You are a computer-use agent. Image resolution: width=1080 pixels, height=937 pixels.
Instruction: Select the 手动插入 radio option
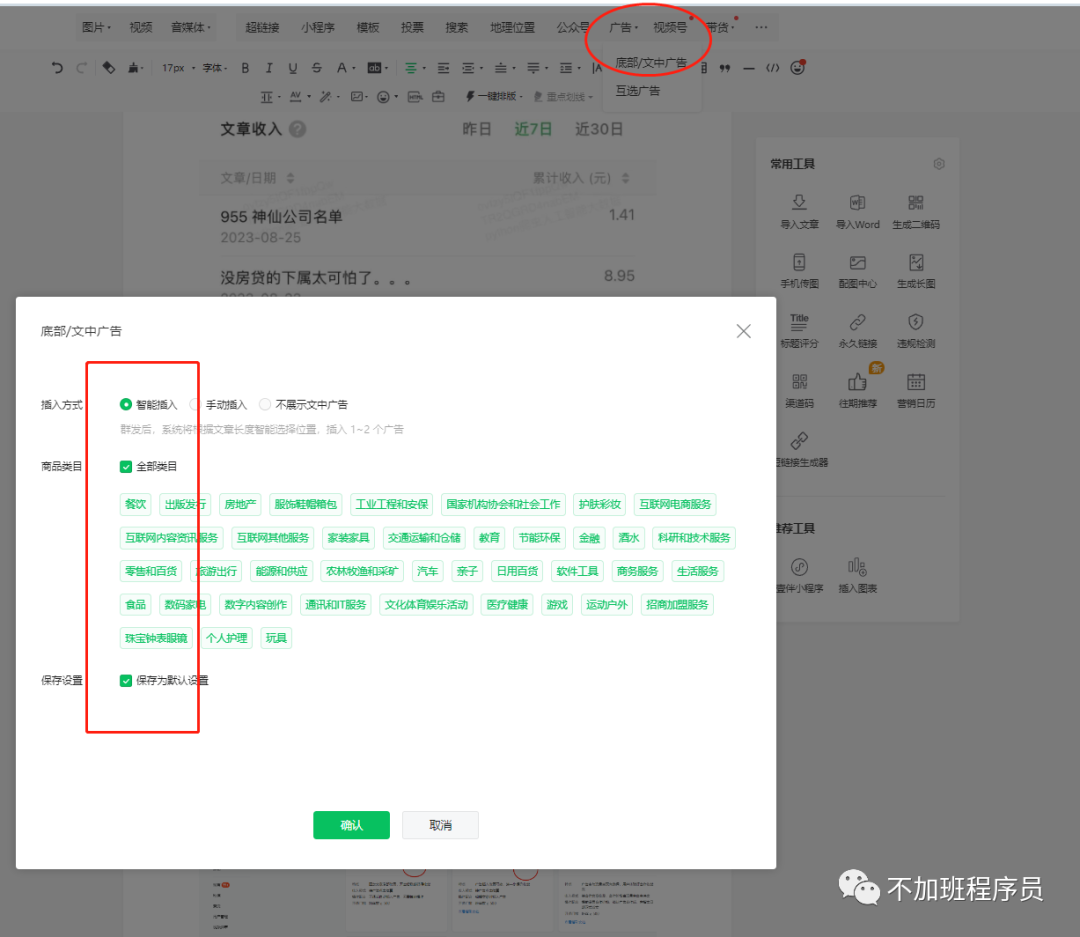(195, 404)
